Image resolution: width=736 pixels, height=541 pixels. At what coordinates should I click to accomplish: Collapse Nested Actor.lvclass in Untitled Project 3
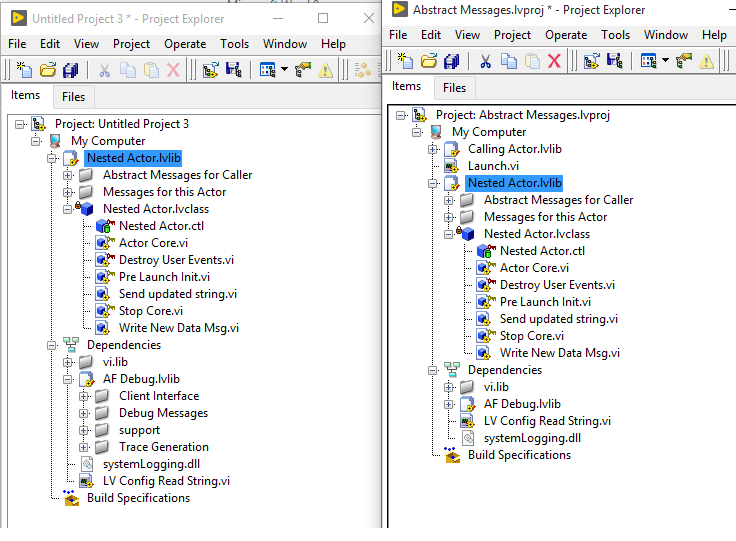(68, 209)
